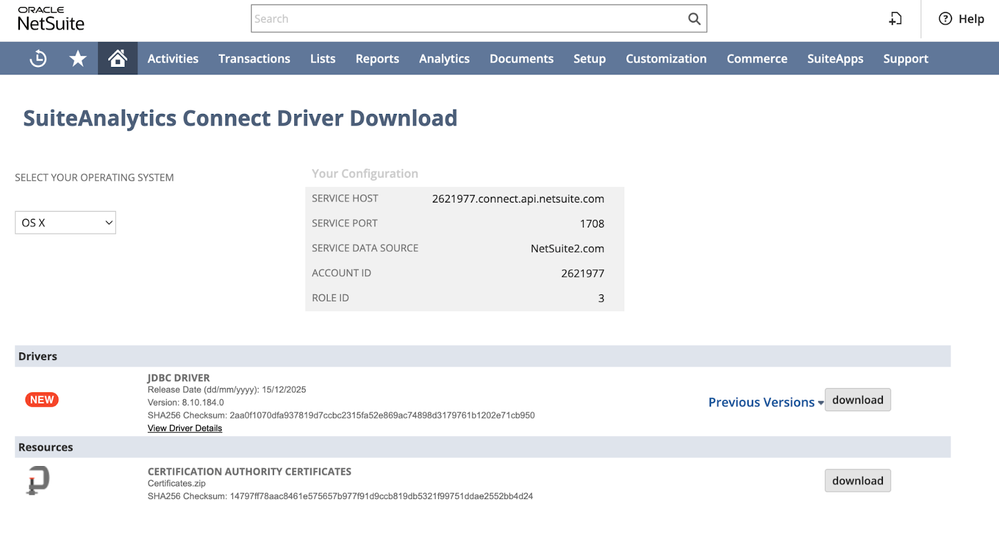999x533 pixels.
Task: Open the Reports menu
Action: pos(377,59)
